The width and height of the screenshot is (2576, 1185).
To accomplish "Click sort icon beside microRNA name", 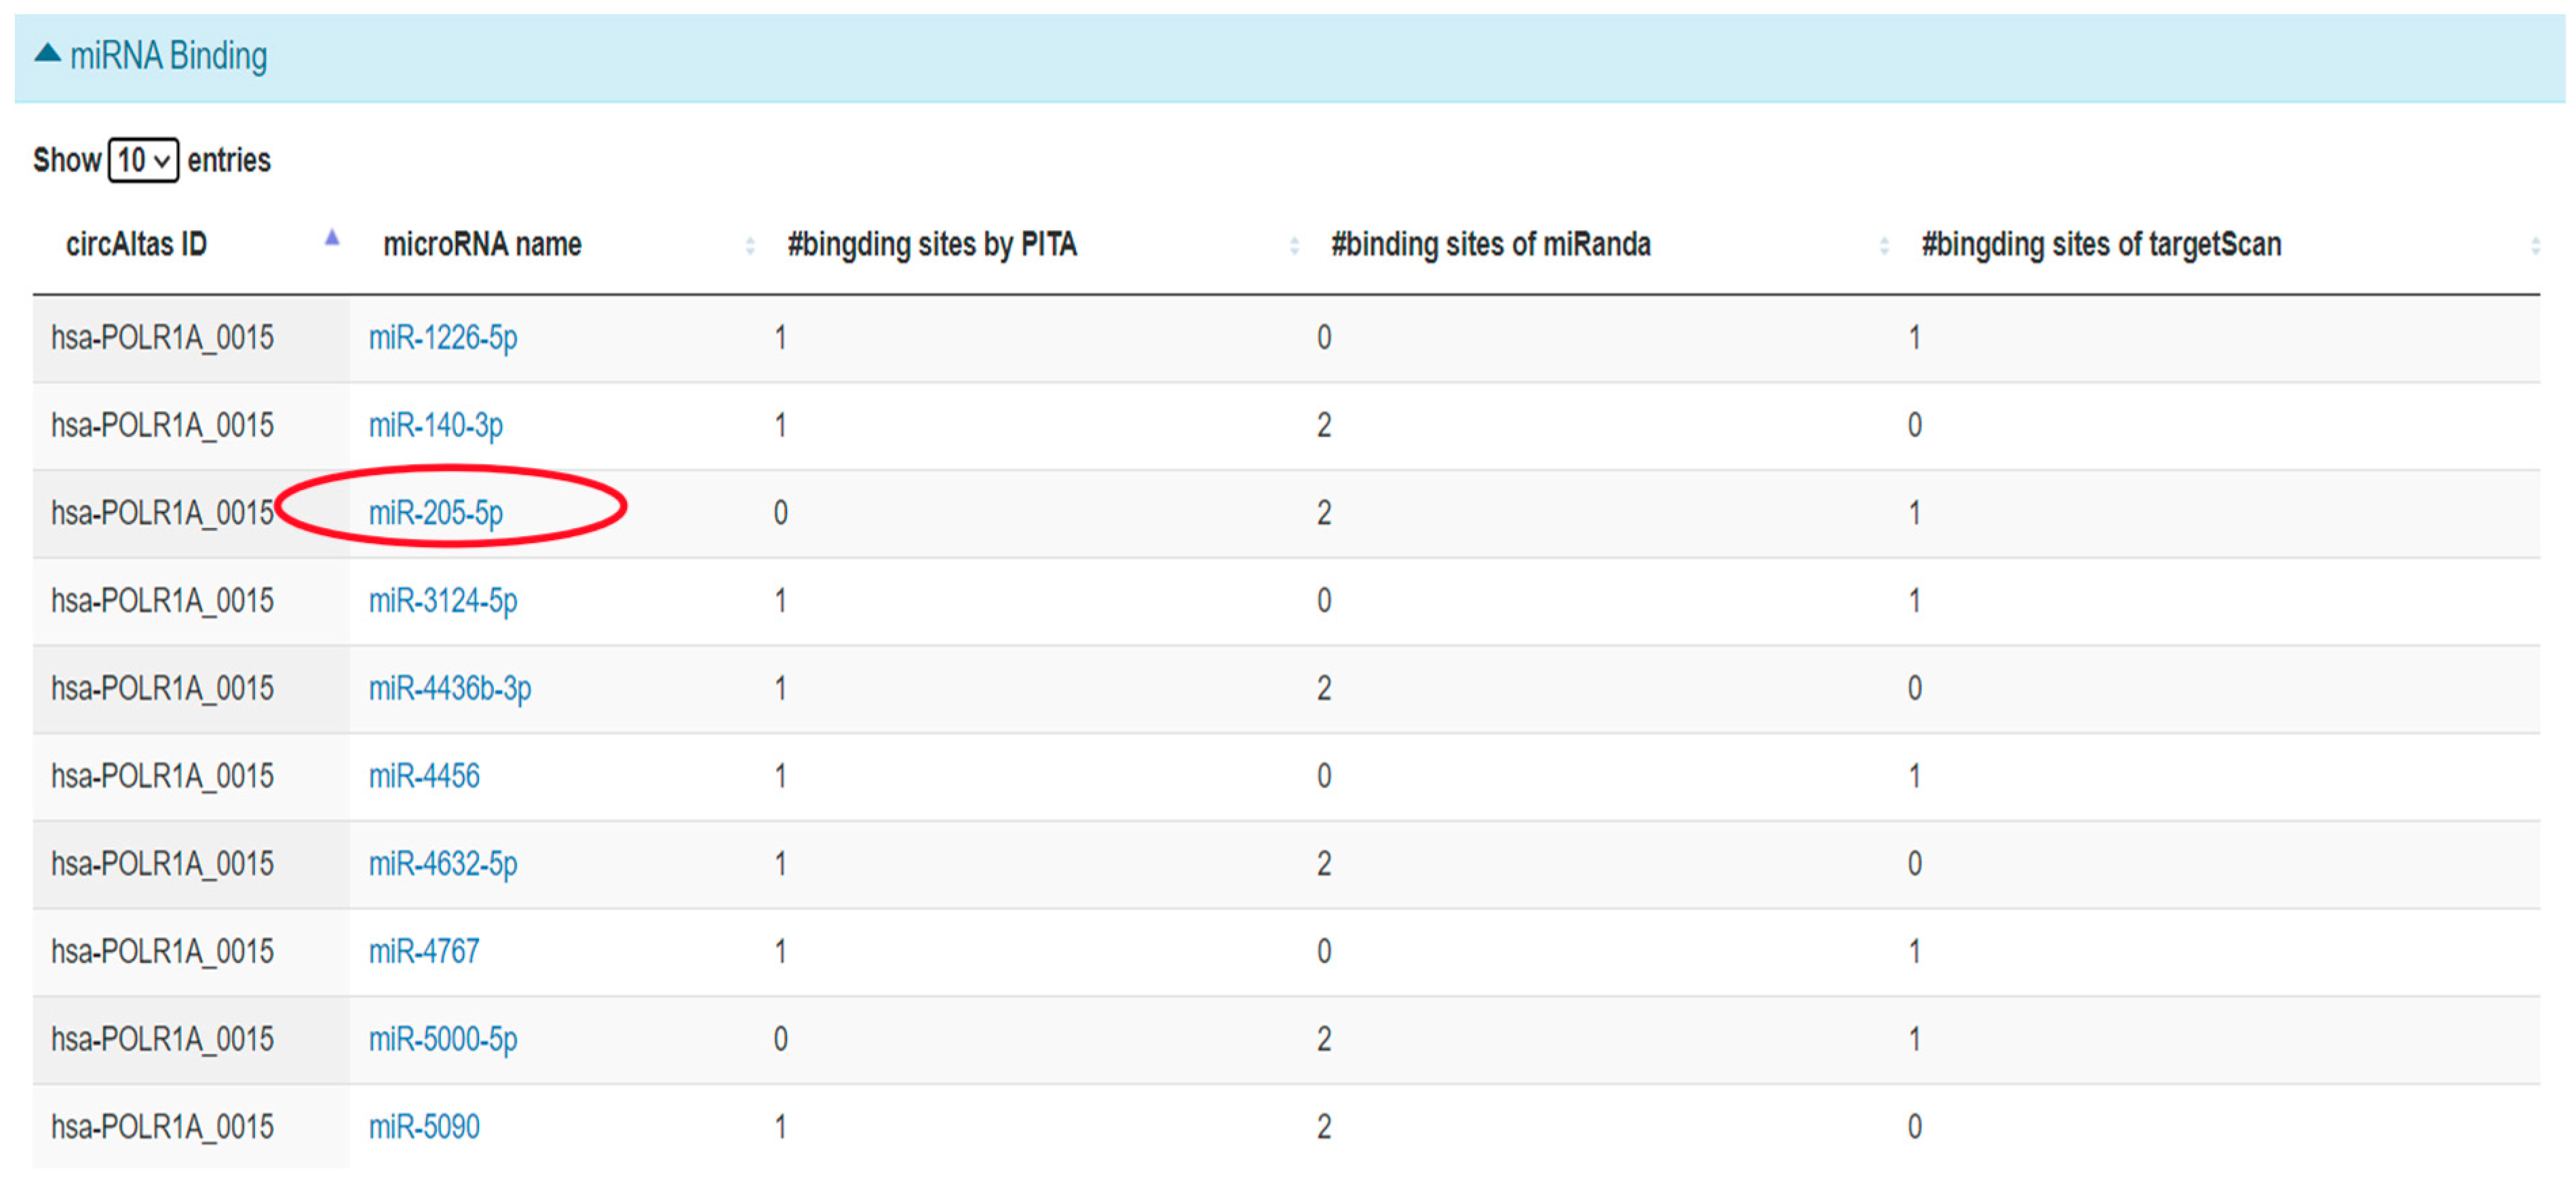I will pos(750,245).
